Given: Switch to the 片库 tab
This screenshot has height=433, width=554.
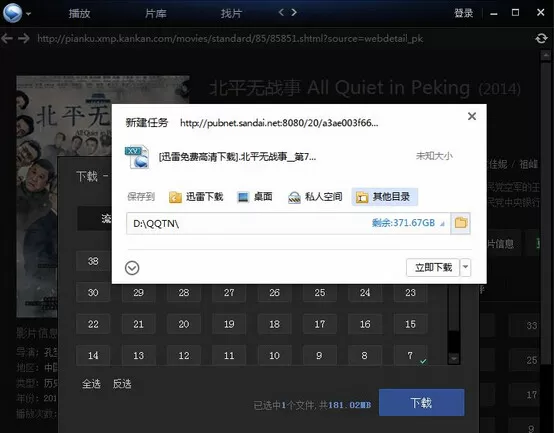Looking at the screenshot, I should pyautogui.click(x=155, y=13).
